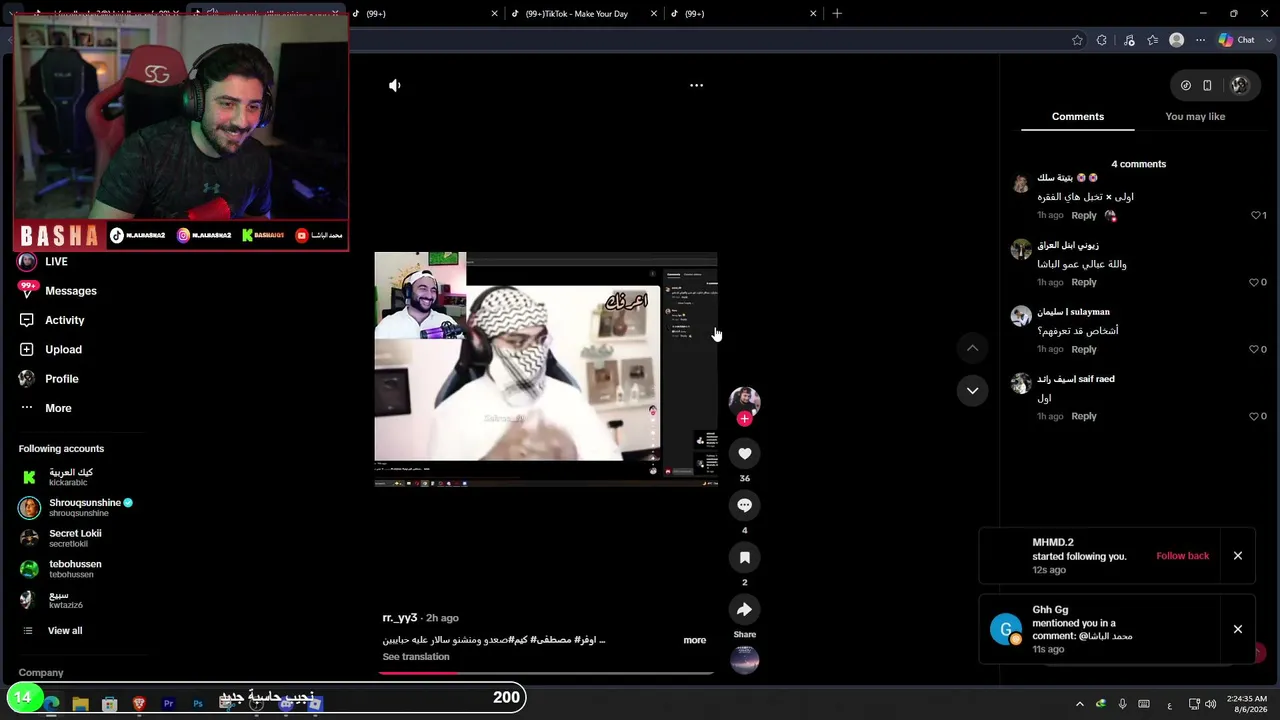
Task: Reply to sulayman's comment
Action: click(x=1084, y=350)
